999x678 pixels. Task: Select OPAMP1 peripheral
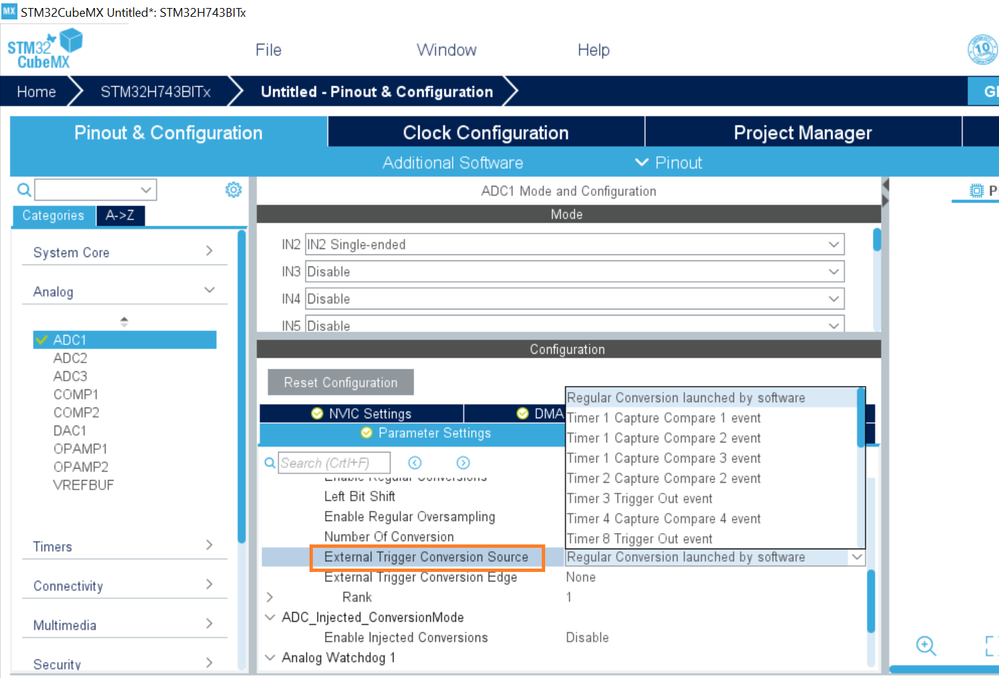(x=80, y=449)
